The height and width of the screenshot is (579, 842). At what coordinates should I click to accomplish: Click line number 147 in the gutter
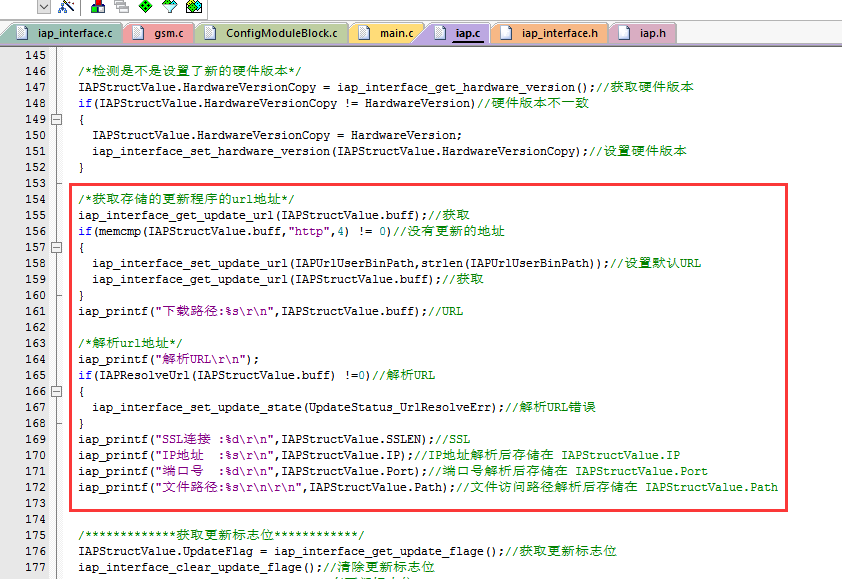35,87
